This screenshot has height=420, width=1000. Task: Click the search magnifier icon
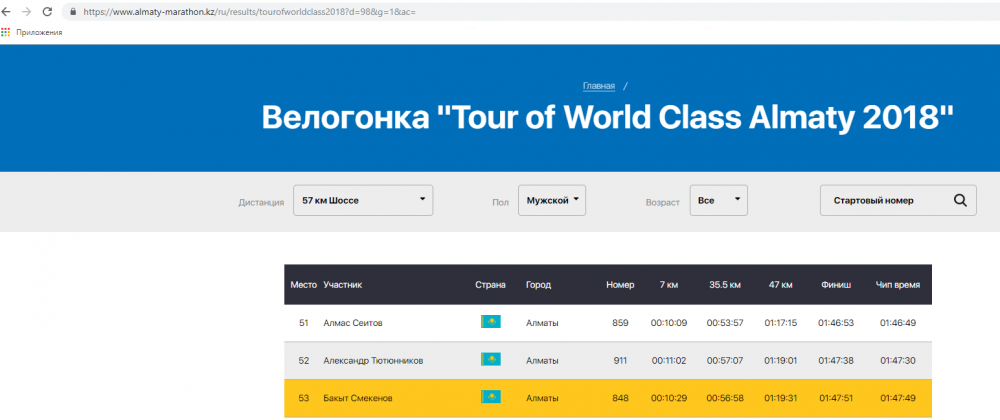click(x=960, y=200)
